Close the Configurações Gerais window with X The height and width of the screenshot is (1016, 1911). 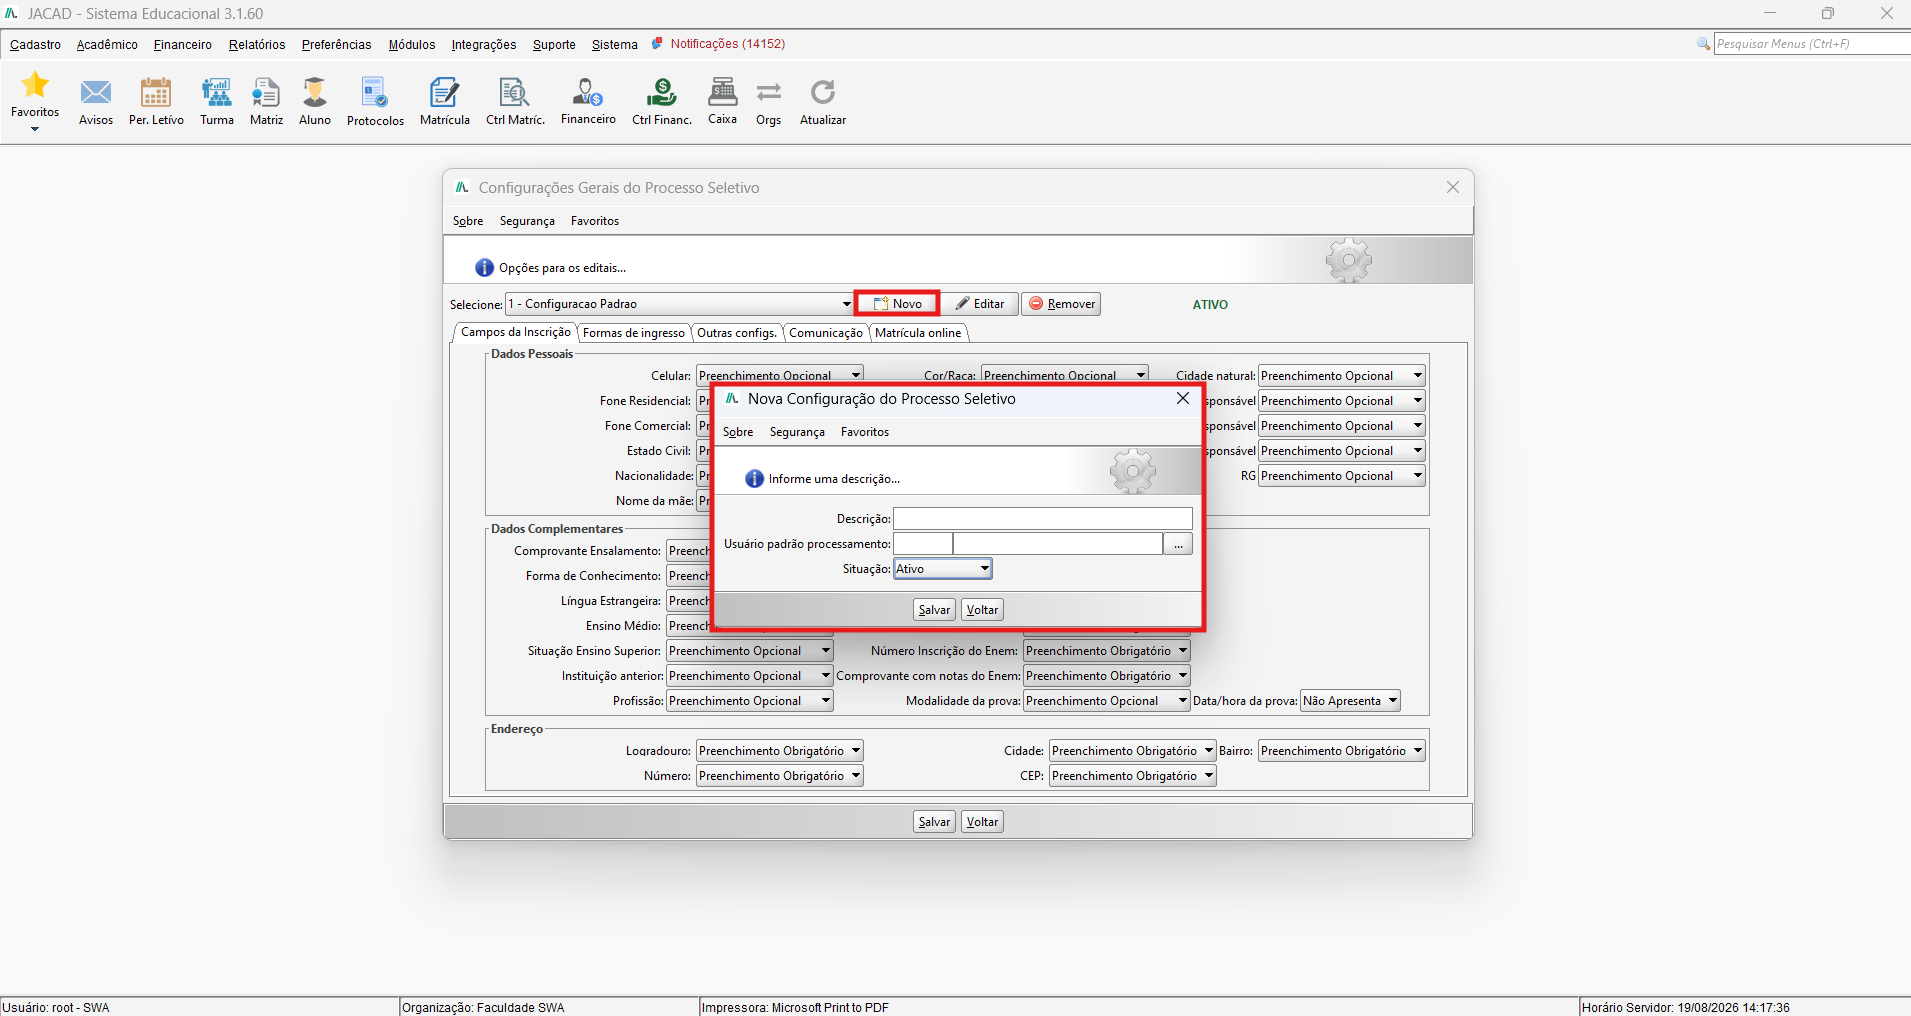pos(1453,187)
